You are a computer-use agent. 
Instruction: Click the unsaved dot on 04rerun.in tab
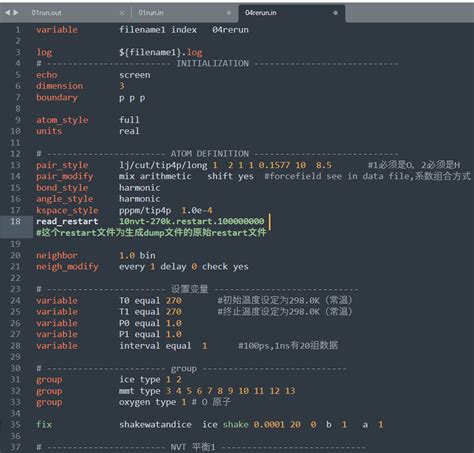pyautogui.click(x=335, y=13)
